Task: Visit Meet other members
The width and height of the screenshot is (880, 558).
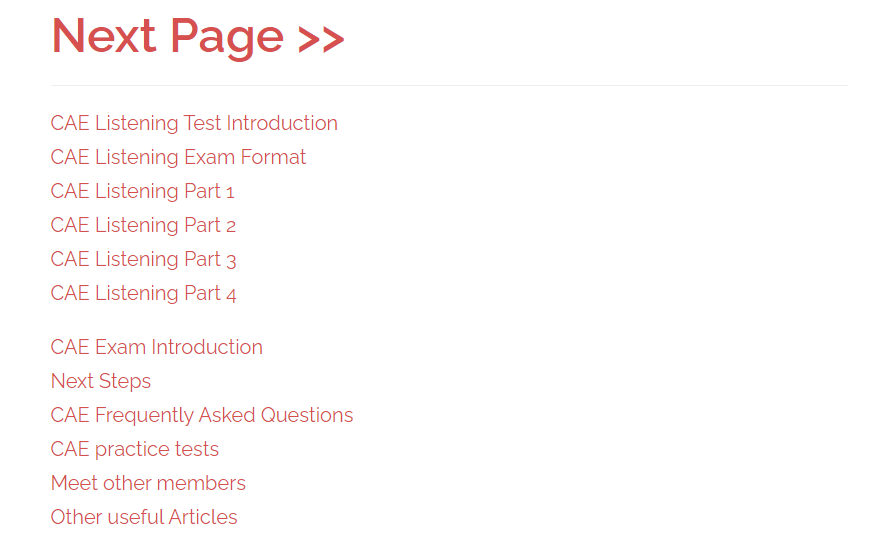Action: point(148,483)
